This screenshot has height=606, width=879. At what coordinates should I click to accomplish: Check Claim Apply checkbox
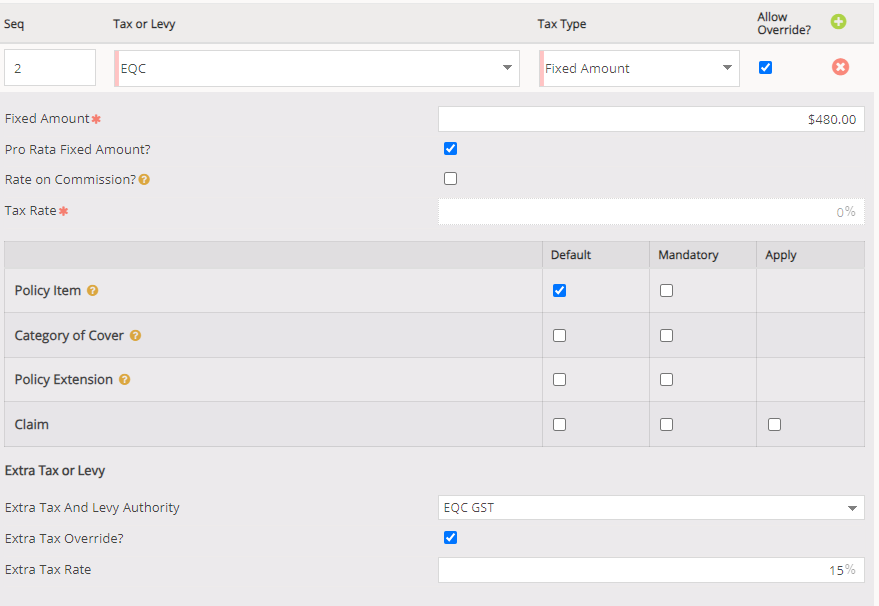pyautogui.click(x=774, y=424)
